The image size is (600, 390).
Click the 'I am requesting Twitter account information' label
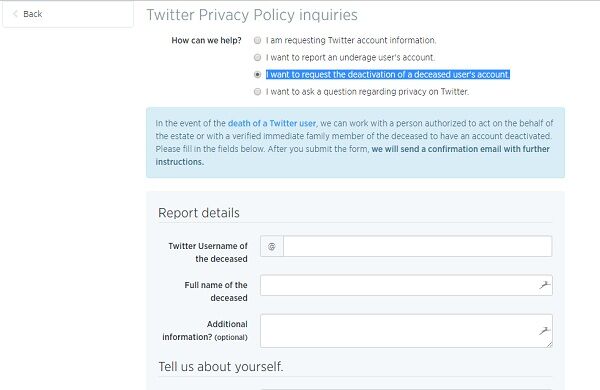tap(351, 40)
